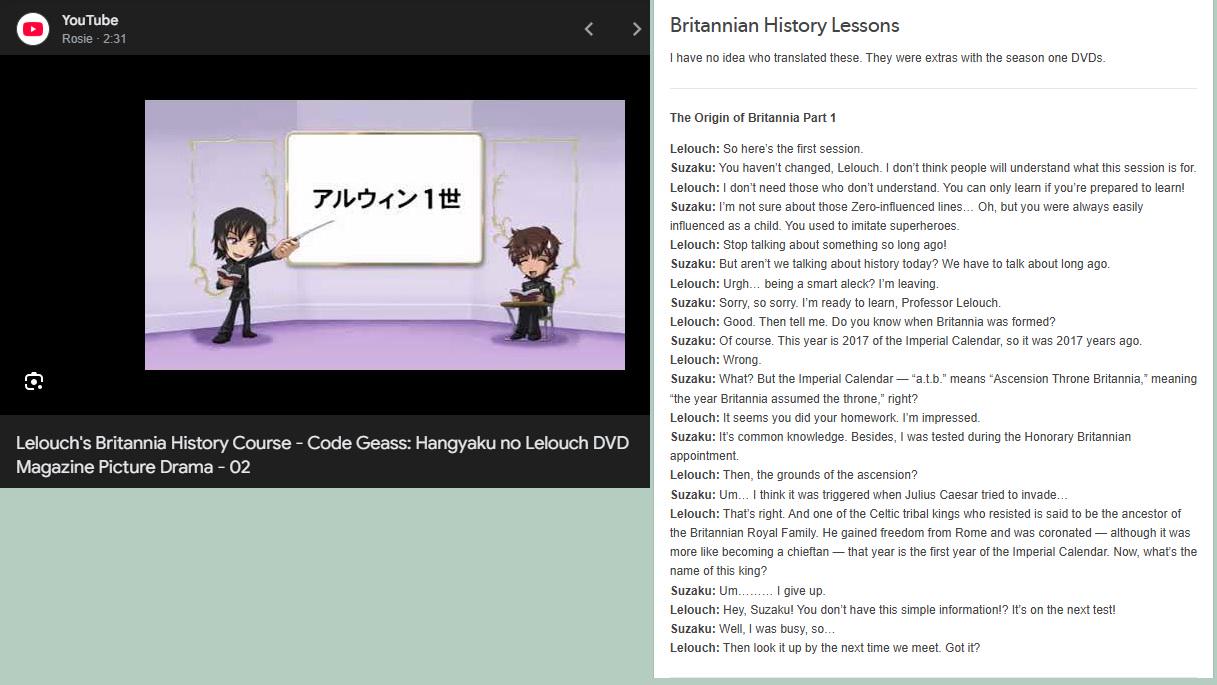The image size is (1217, 685).
Task: Click the single-word line "Wrong."
Action: [741, 360]
